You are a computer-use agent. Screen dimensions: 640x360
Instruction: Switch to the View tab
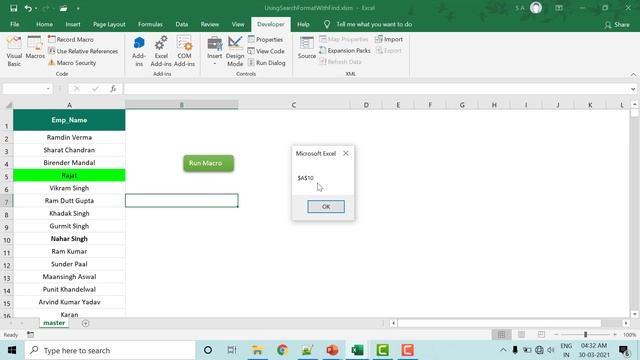238,24
